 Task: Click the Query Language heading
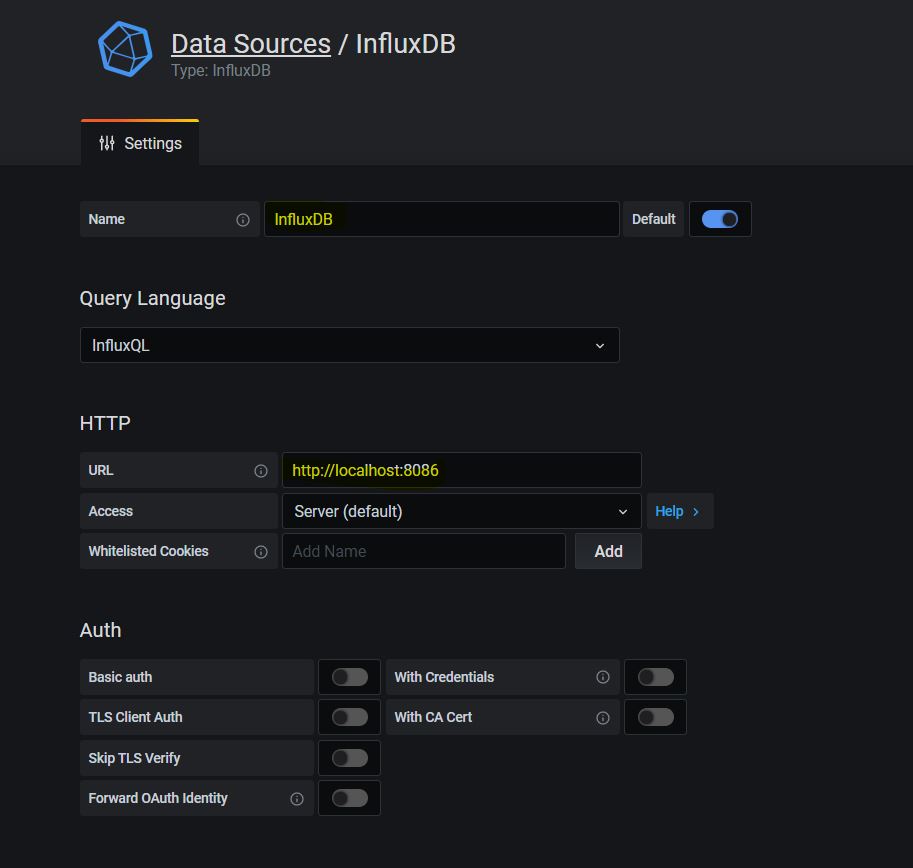point(153,298)
